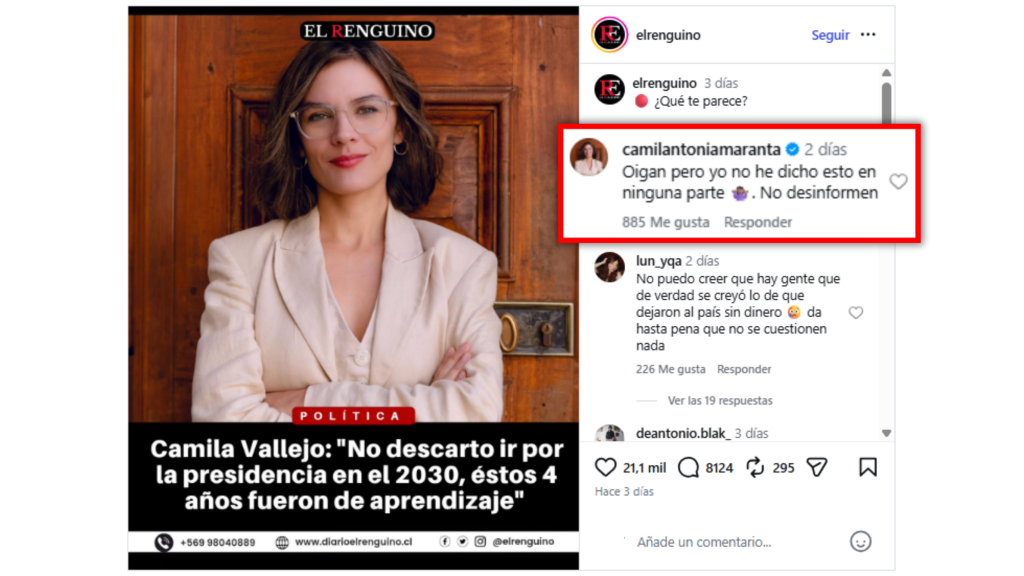Expand Ver las 19 respuestas
The height and width of the screenshot is (576, 1024).
pos(720,400)
